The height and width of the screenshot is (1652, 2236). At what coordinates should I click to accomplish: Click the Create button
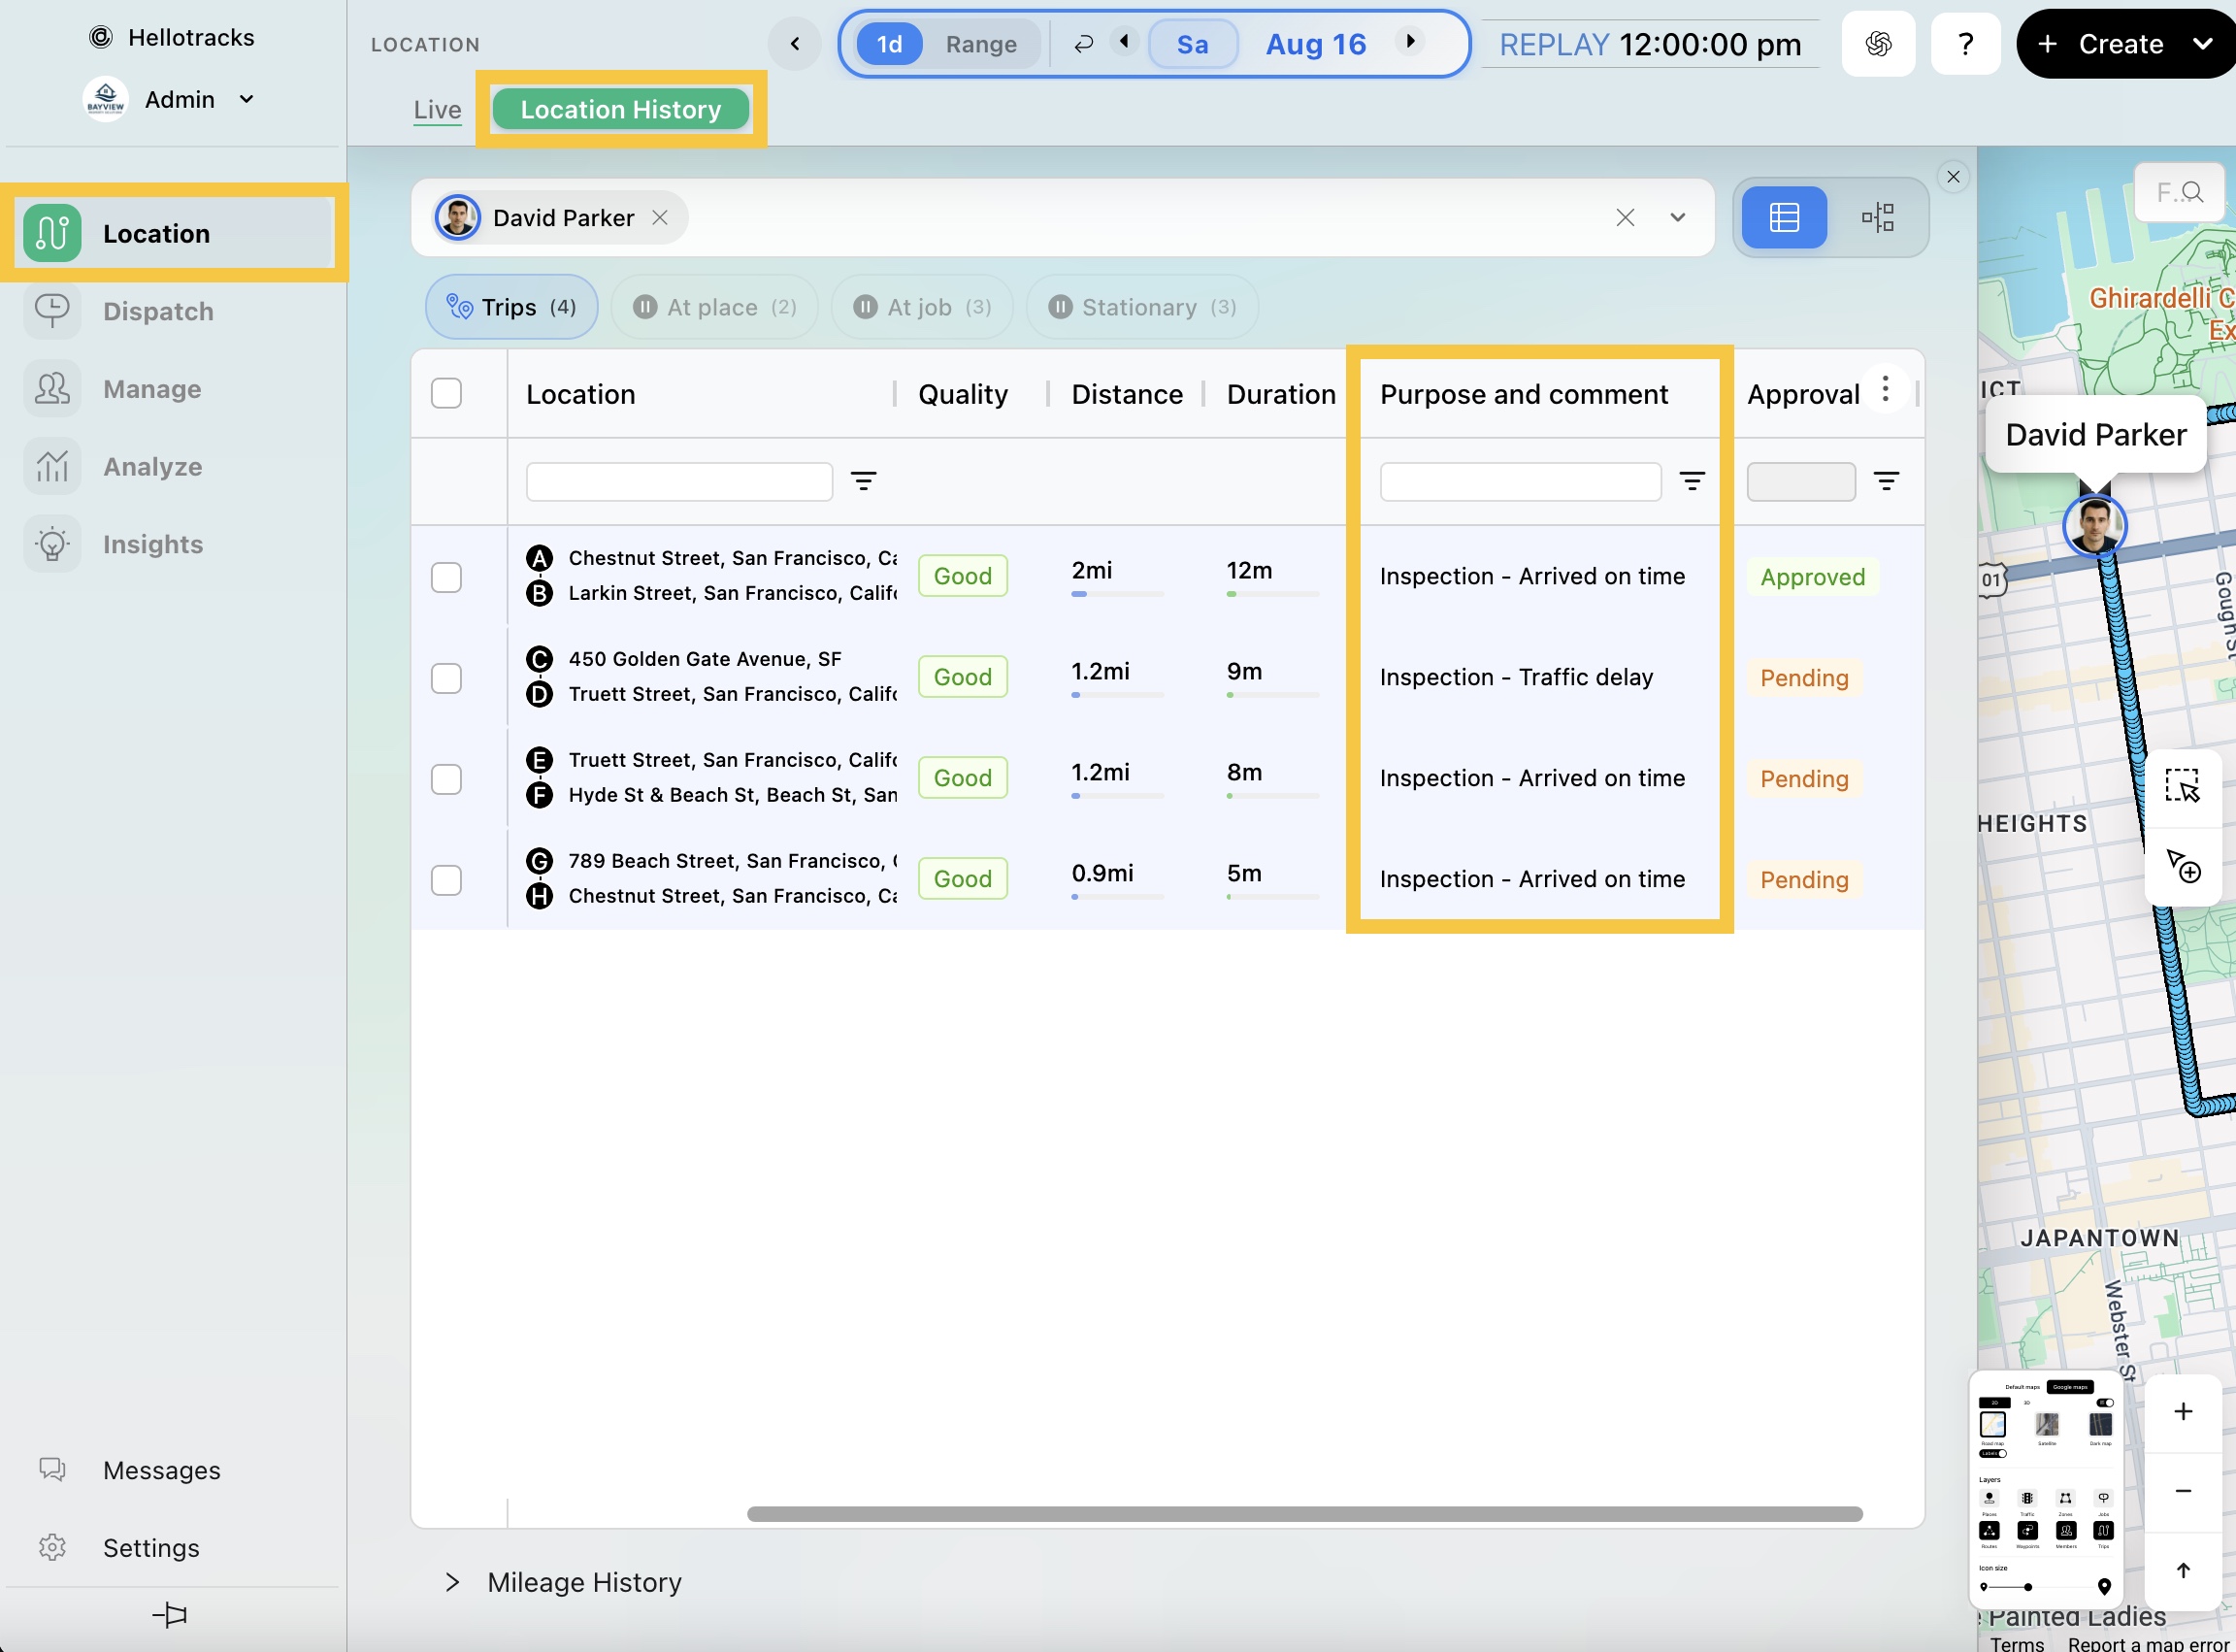2120,44
